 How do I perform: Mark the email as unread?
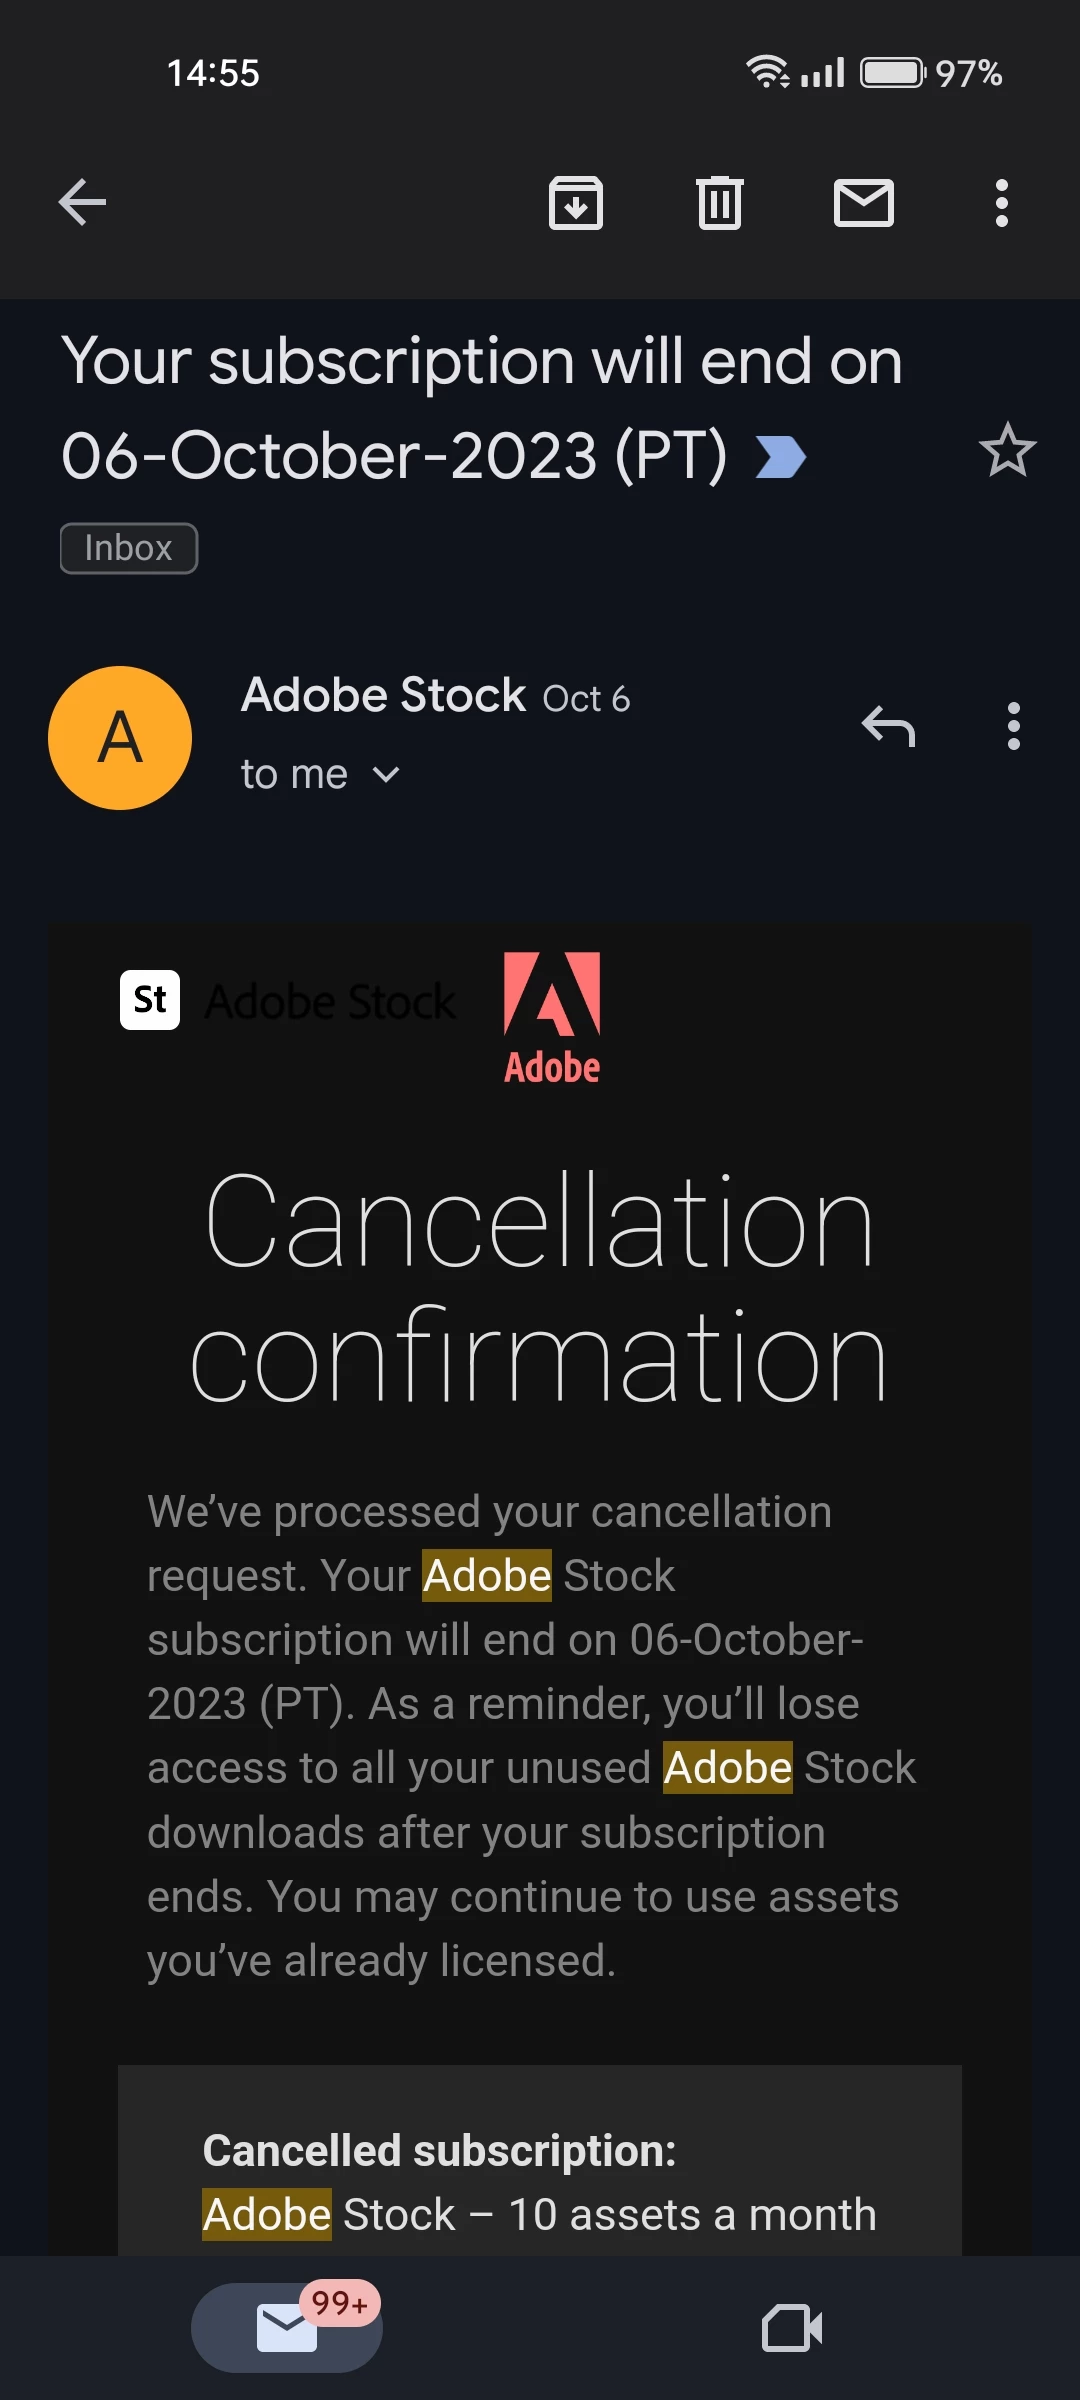coord(863,203)
